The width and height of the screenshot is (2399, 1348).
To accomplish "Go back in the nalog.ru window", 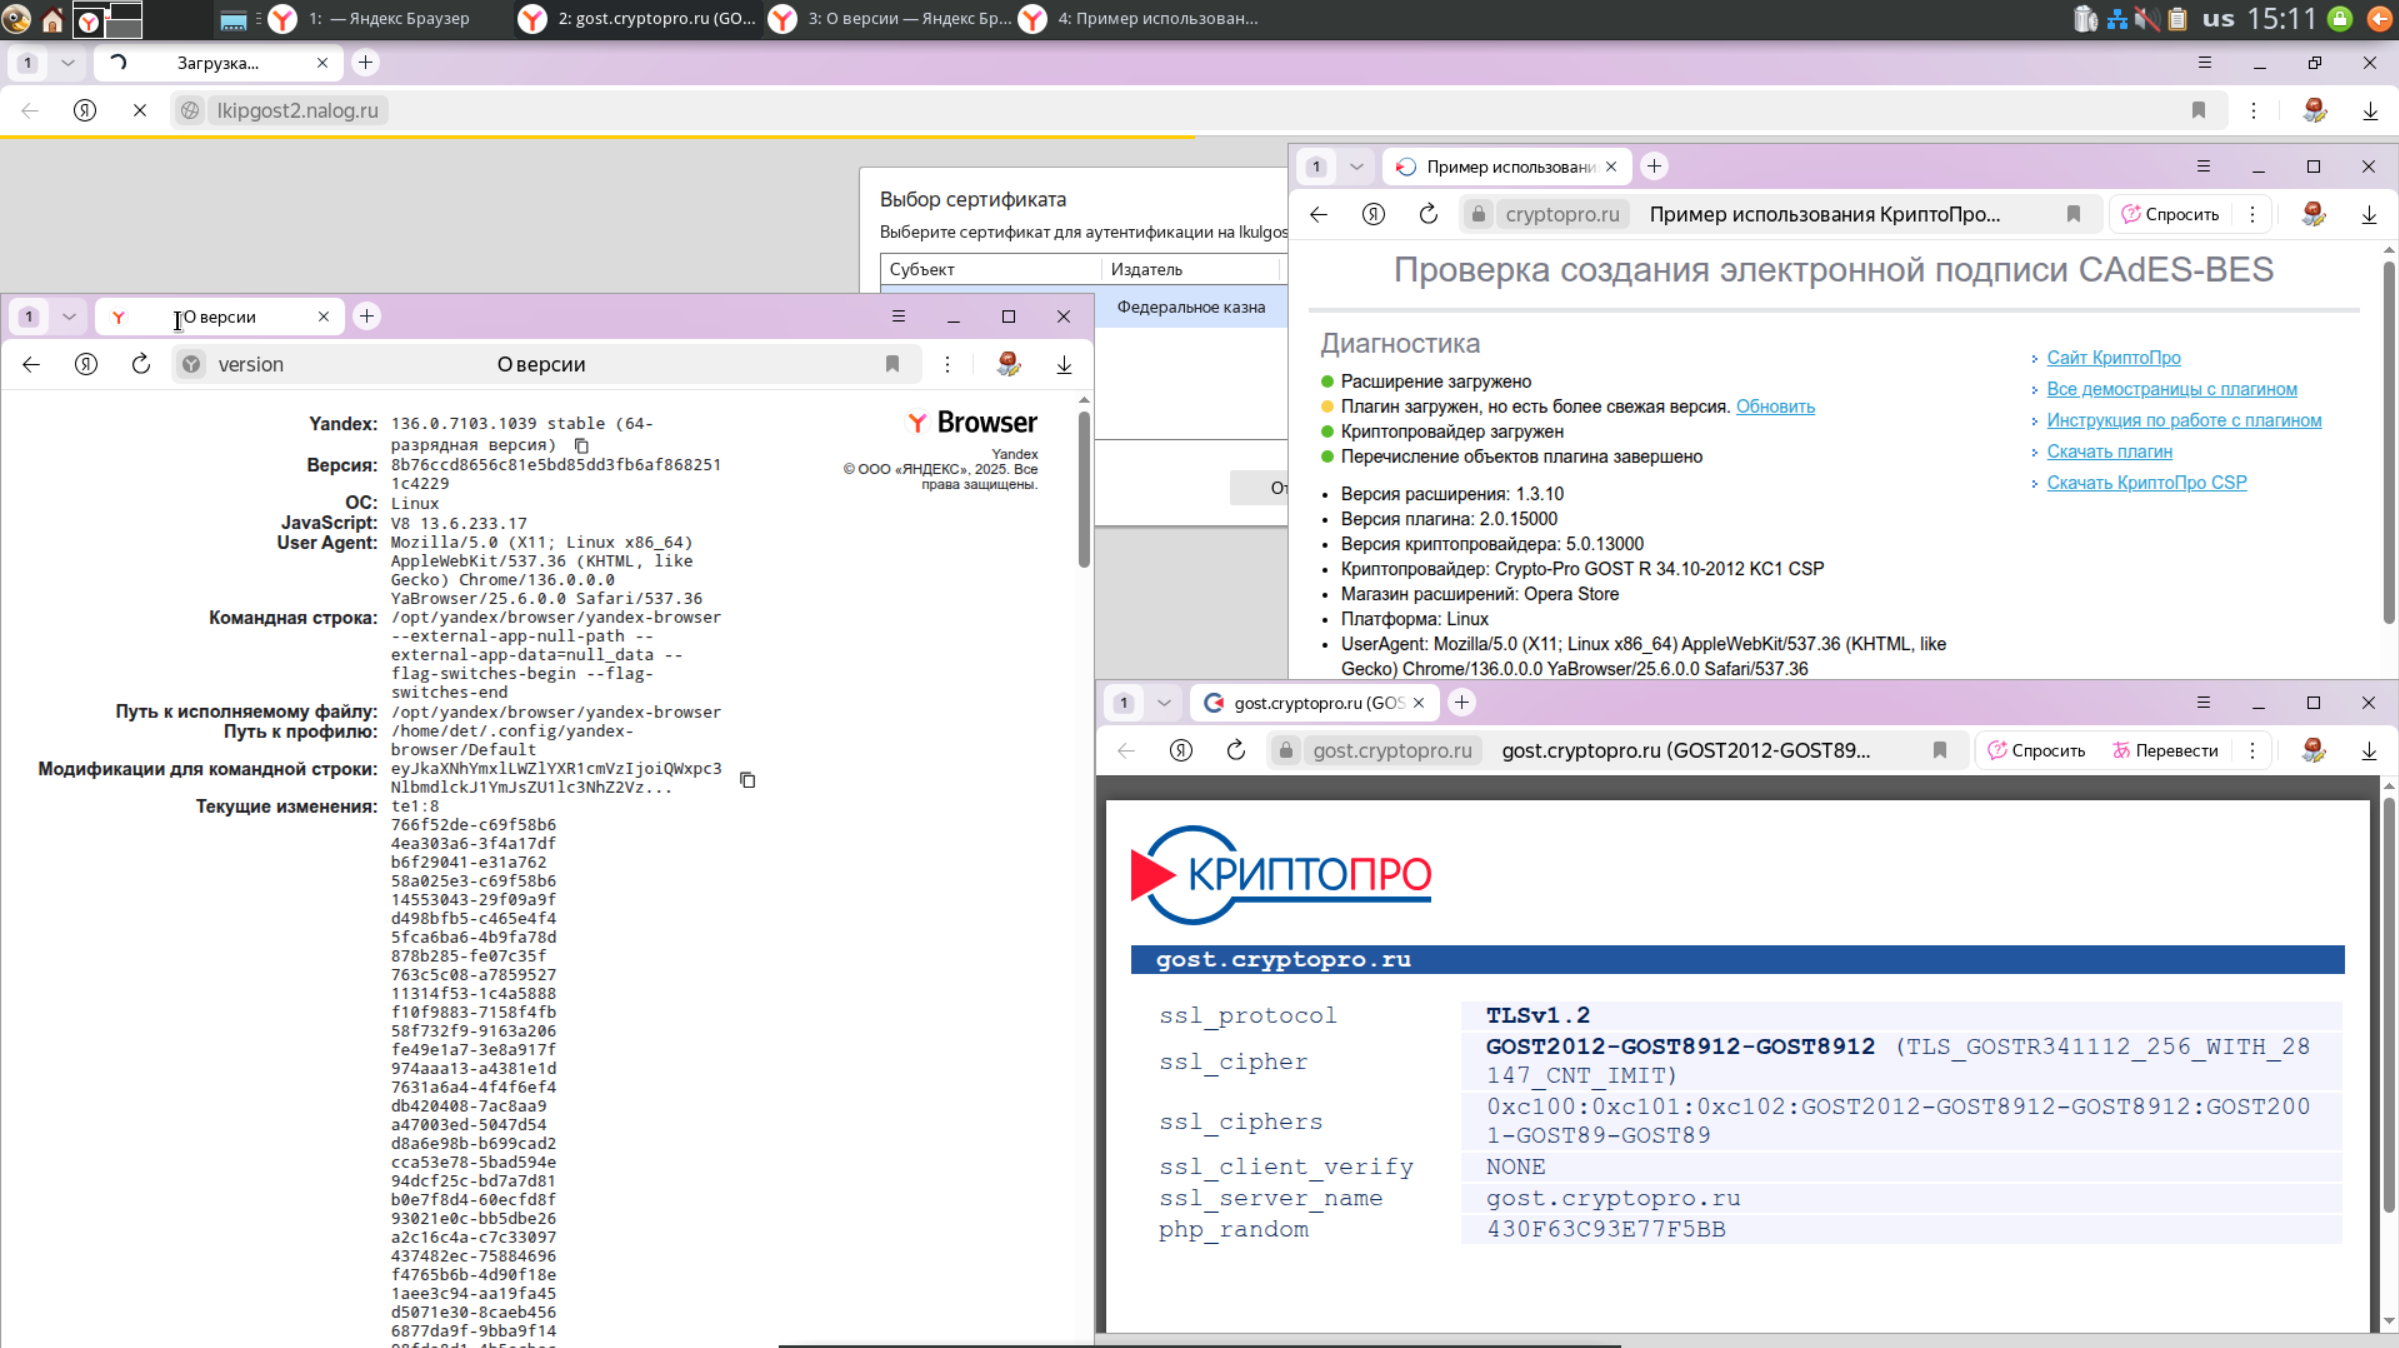I will point(30,110).
